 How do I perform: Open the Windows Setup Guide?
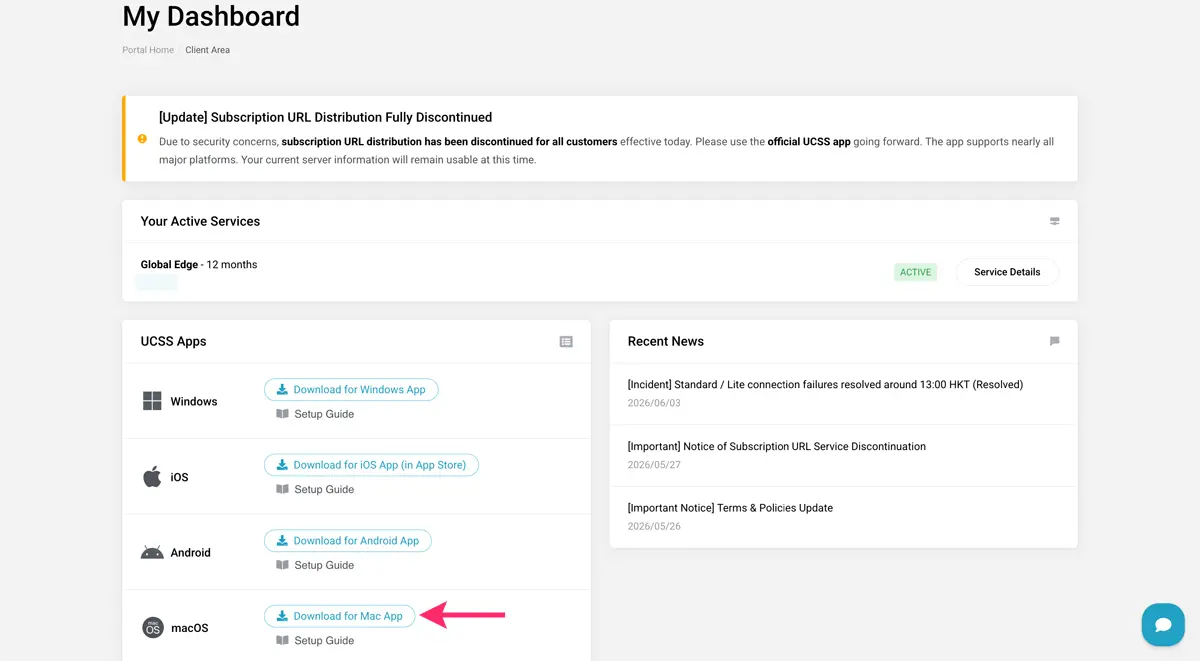(315, 414)
